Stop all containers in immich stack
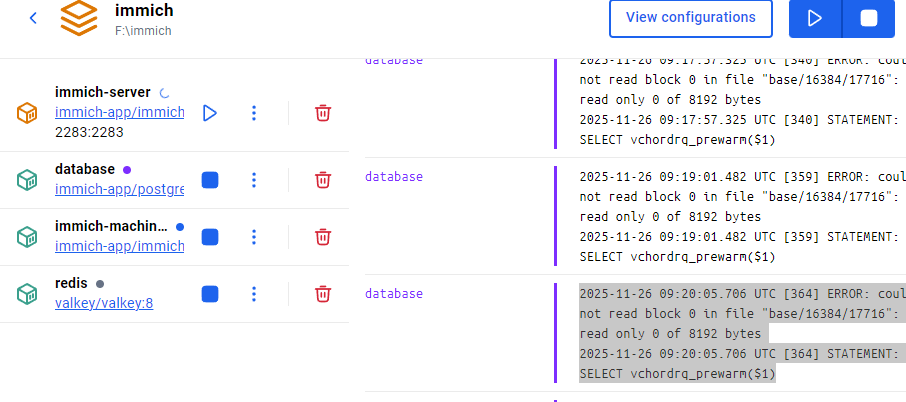906x402 pixels. 868,18
